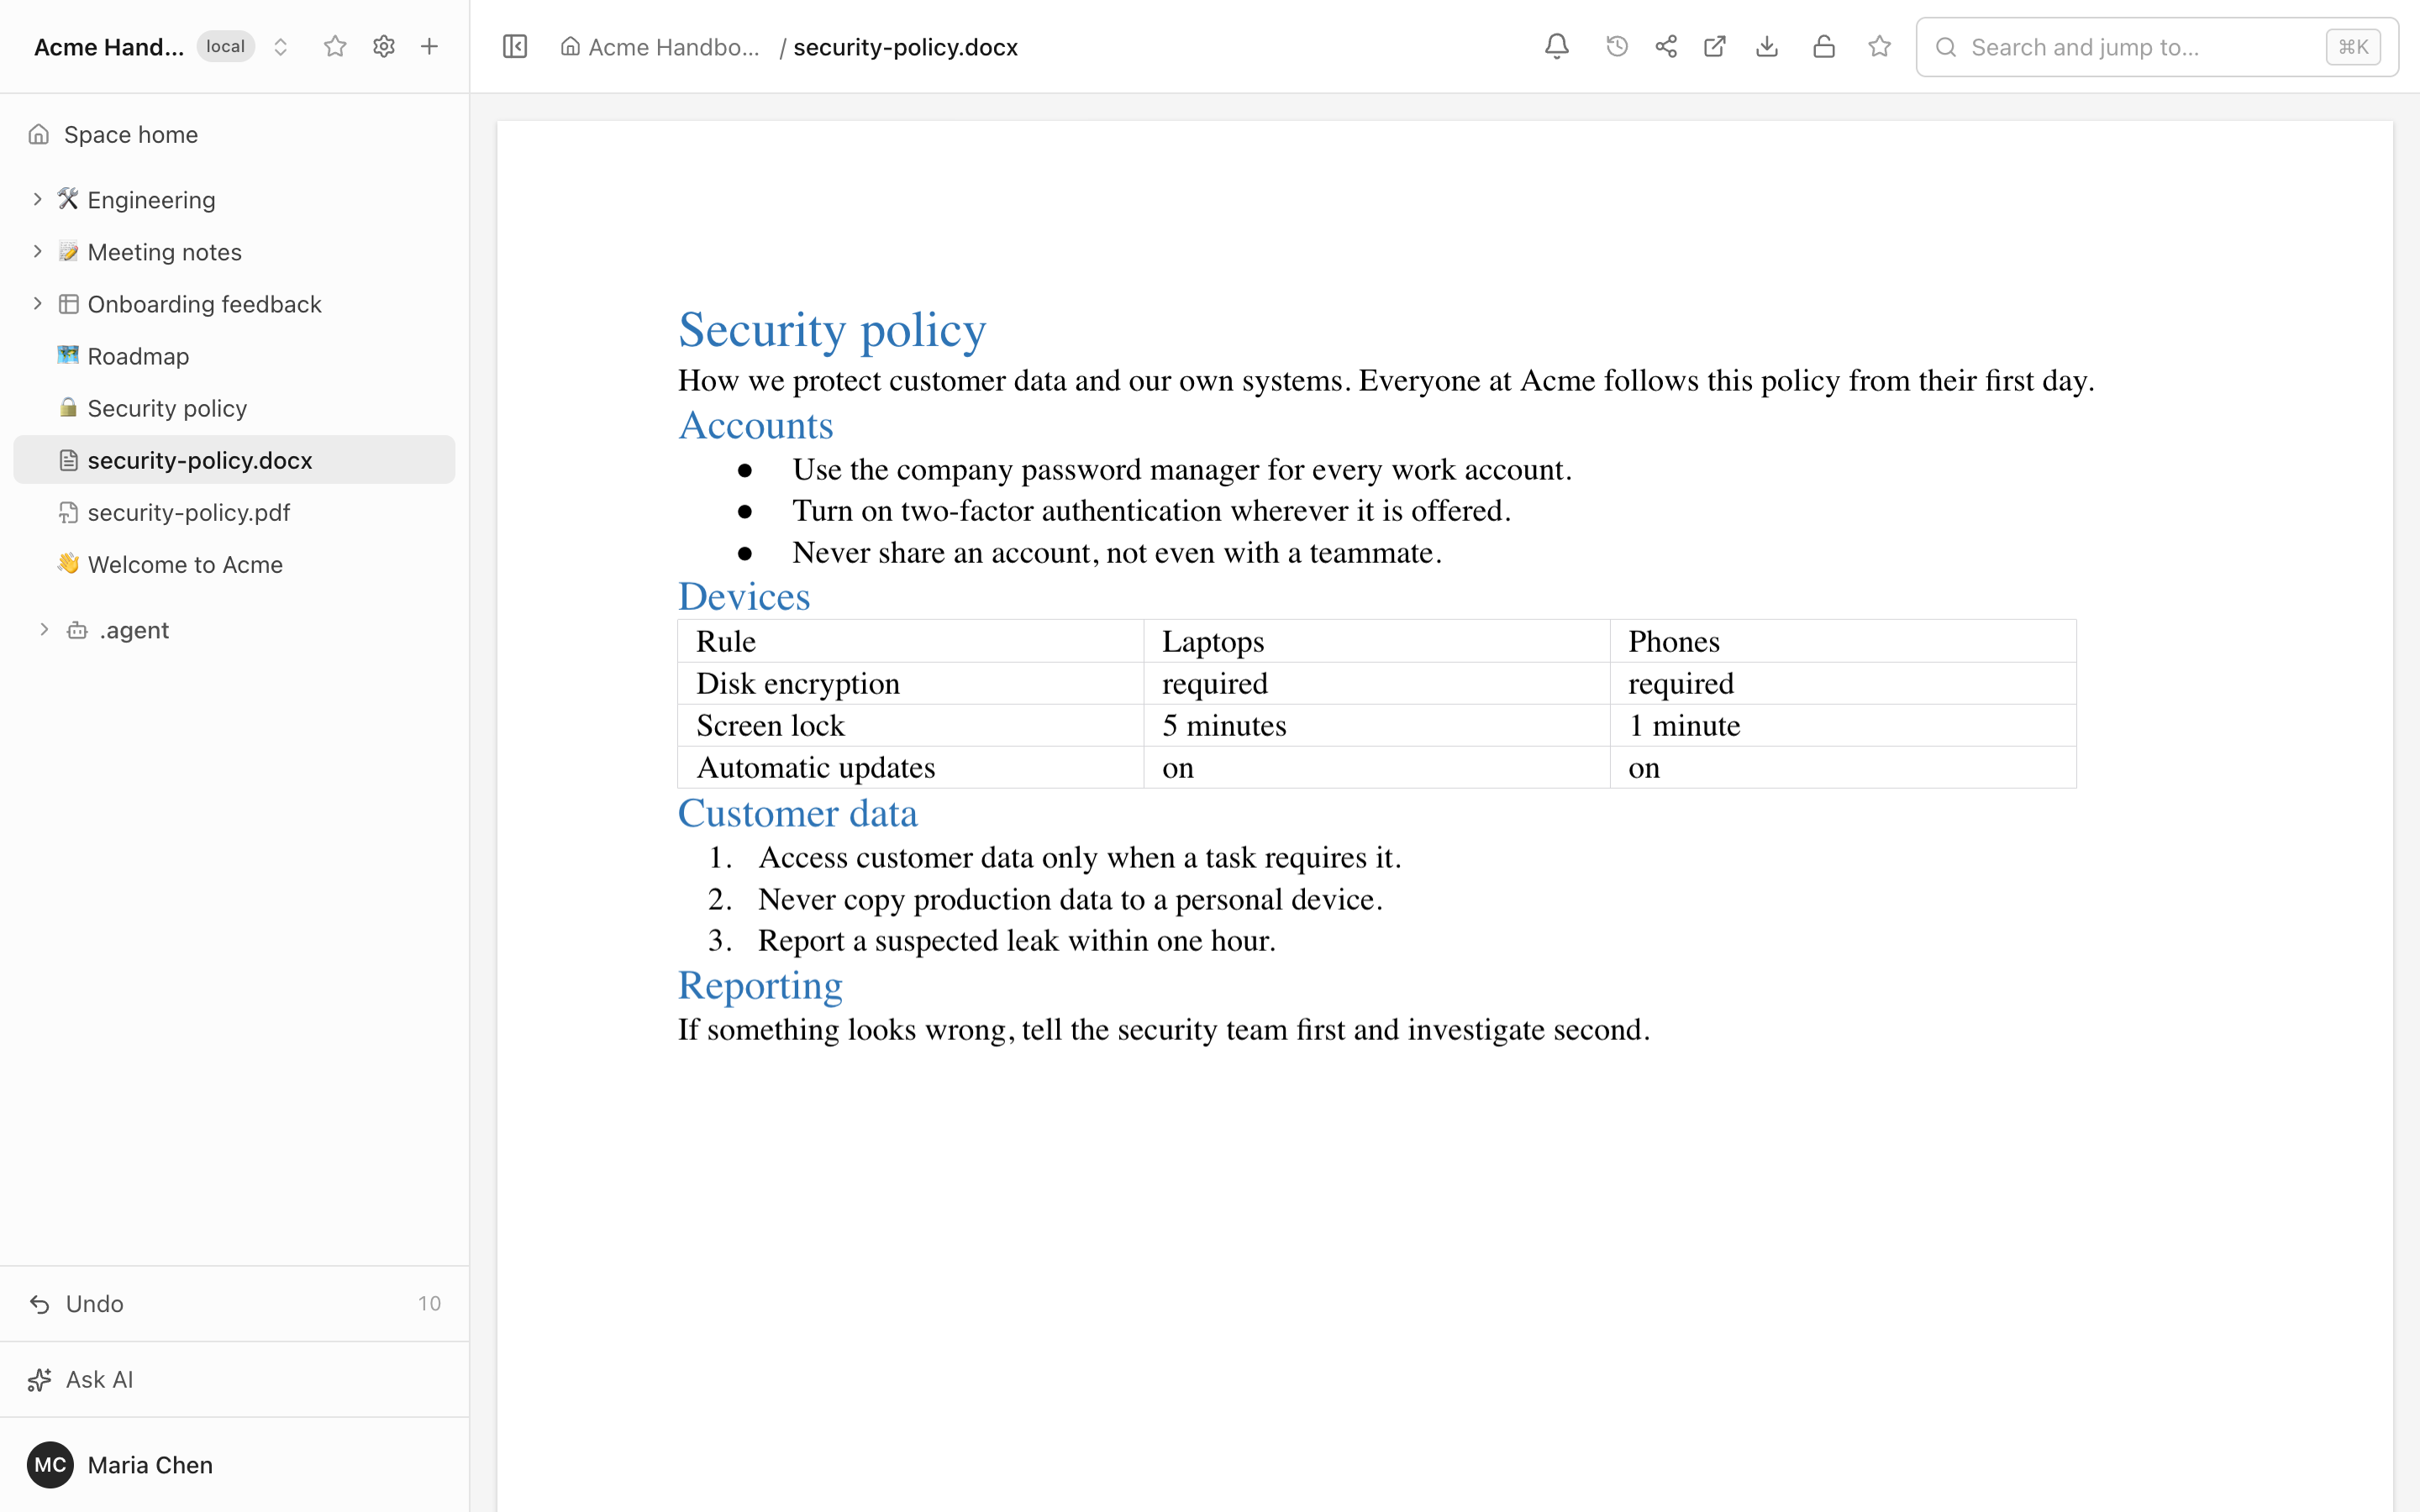Open the space switcher up-down arrows
Viewport: 2420px width, 1512px height.
pos(281,47)
